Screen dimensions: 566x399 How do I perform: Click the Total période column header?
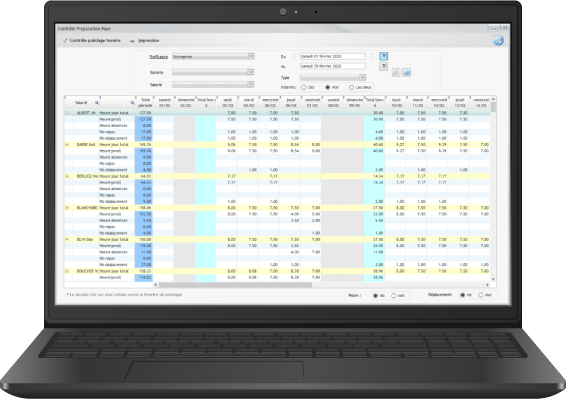click(145, 103)
